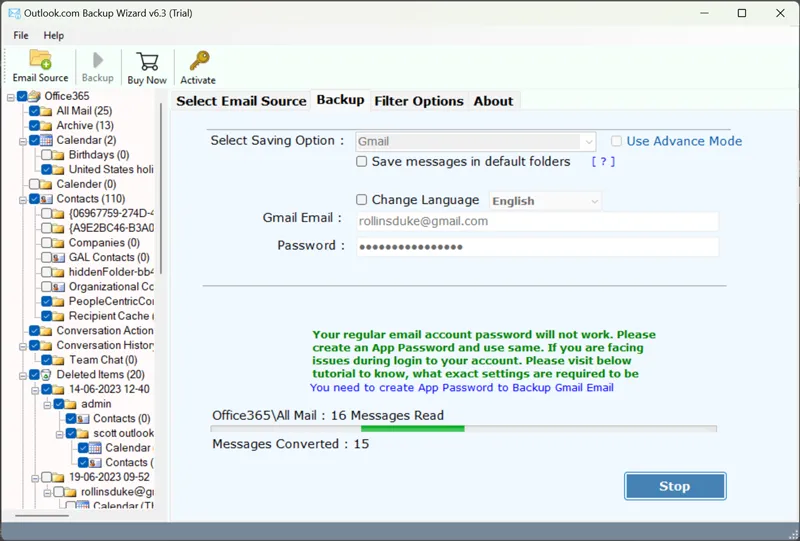Click the admin folder icon
The image size is (800, 541).
coord(71,404)
